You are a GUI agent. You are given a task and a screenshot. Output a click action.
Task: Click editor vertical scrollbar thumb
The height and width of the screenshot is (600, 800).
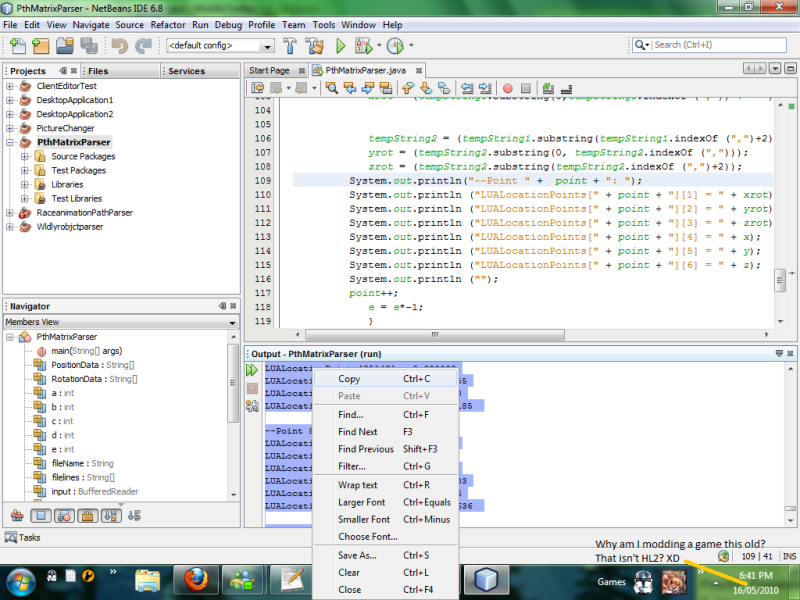(x=780, y=280)
